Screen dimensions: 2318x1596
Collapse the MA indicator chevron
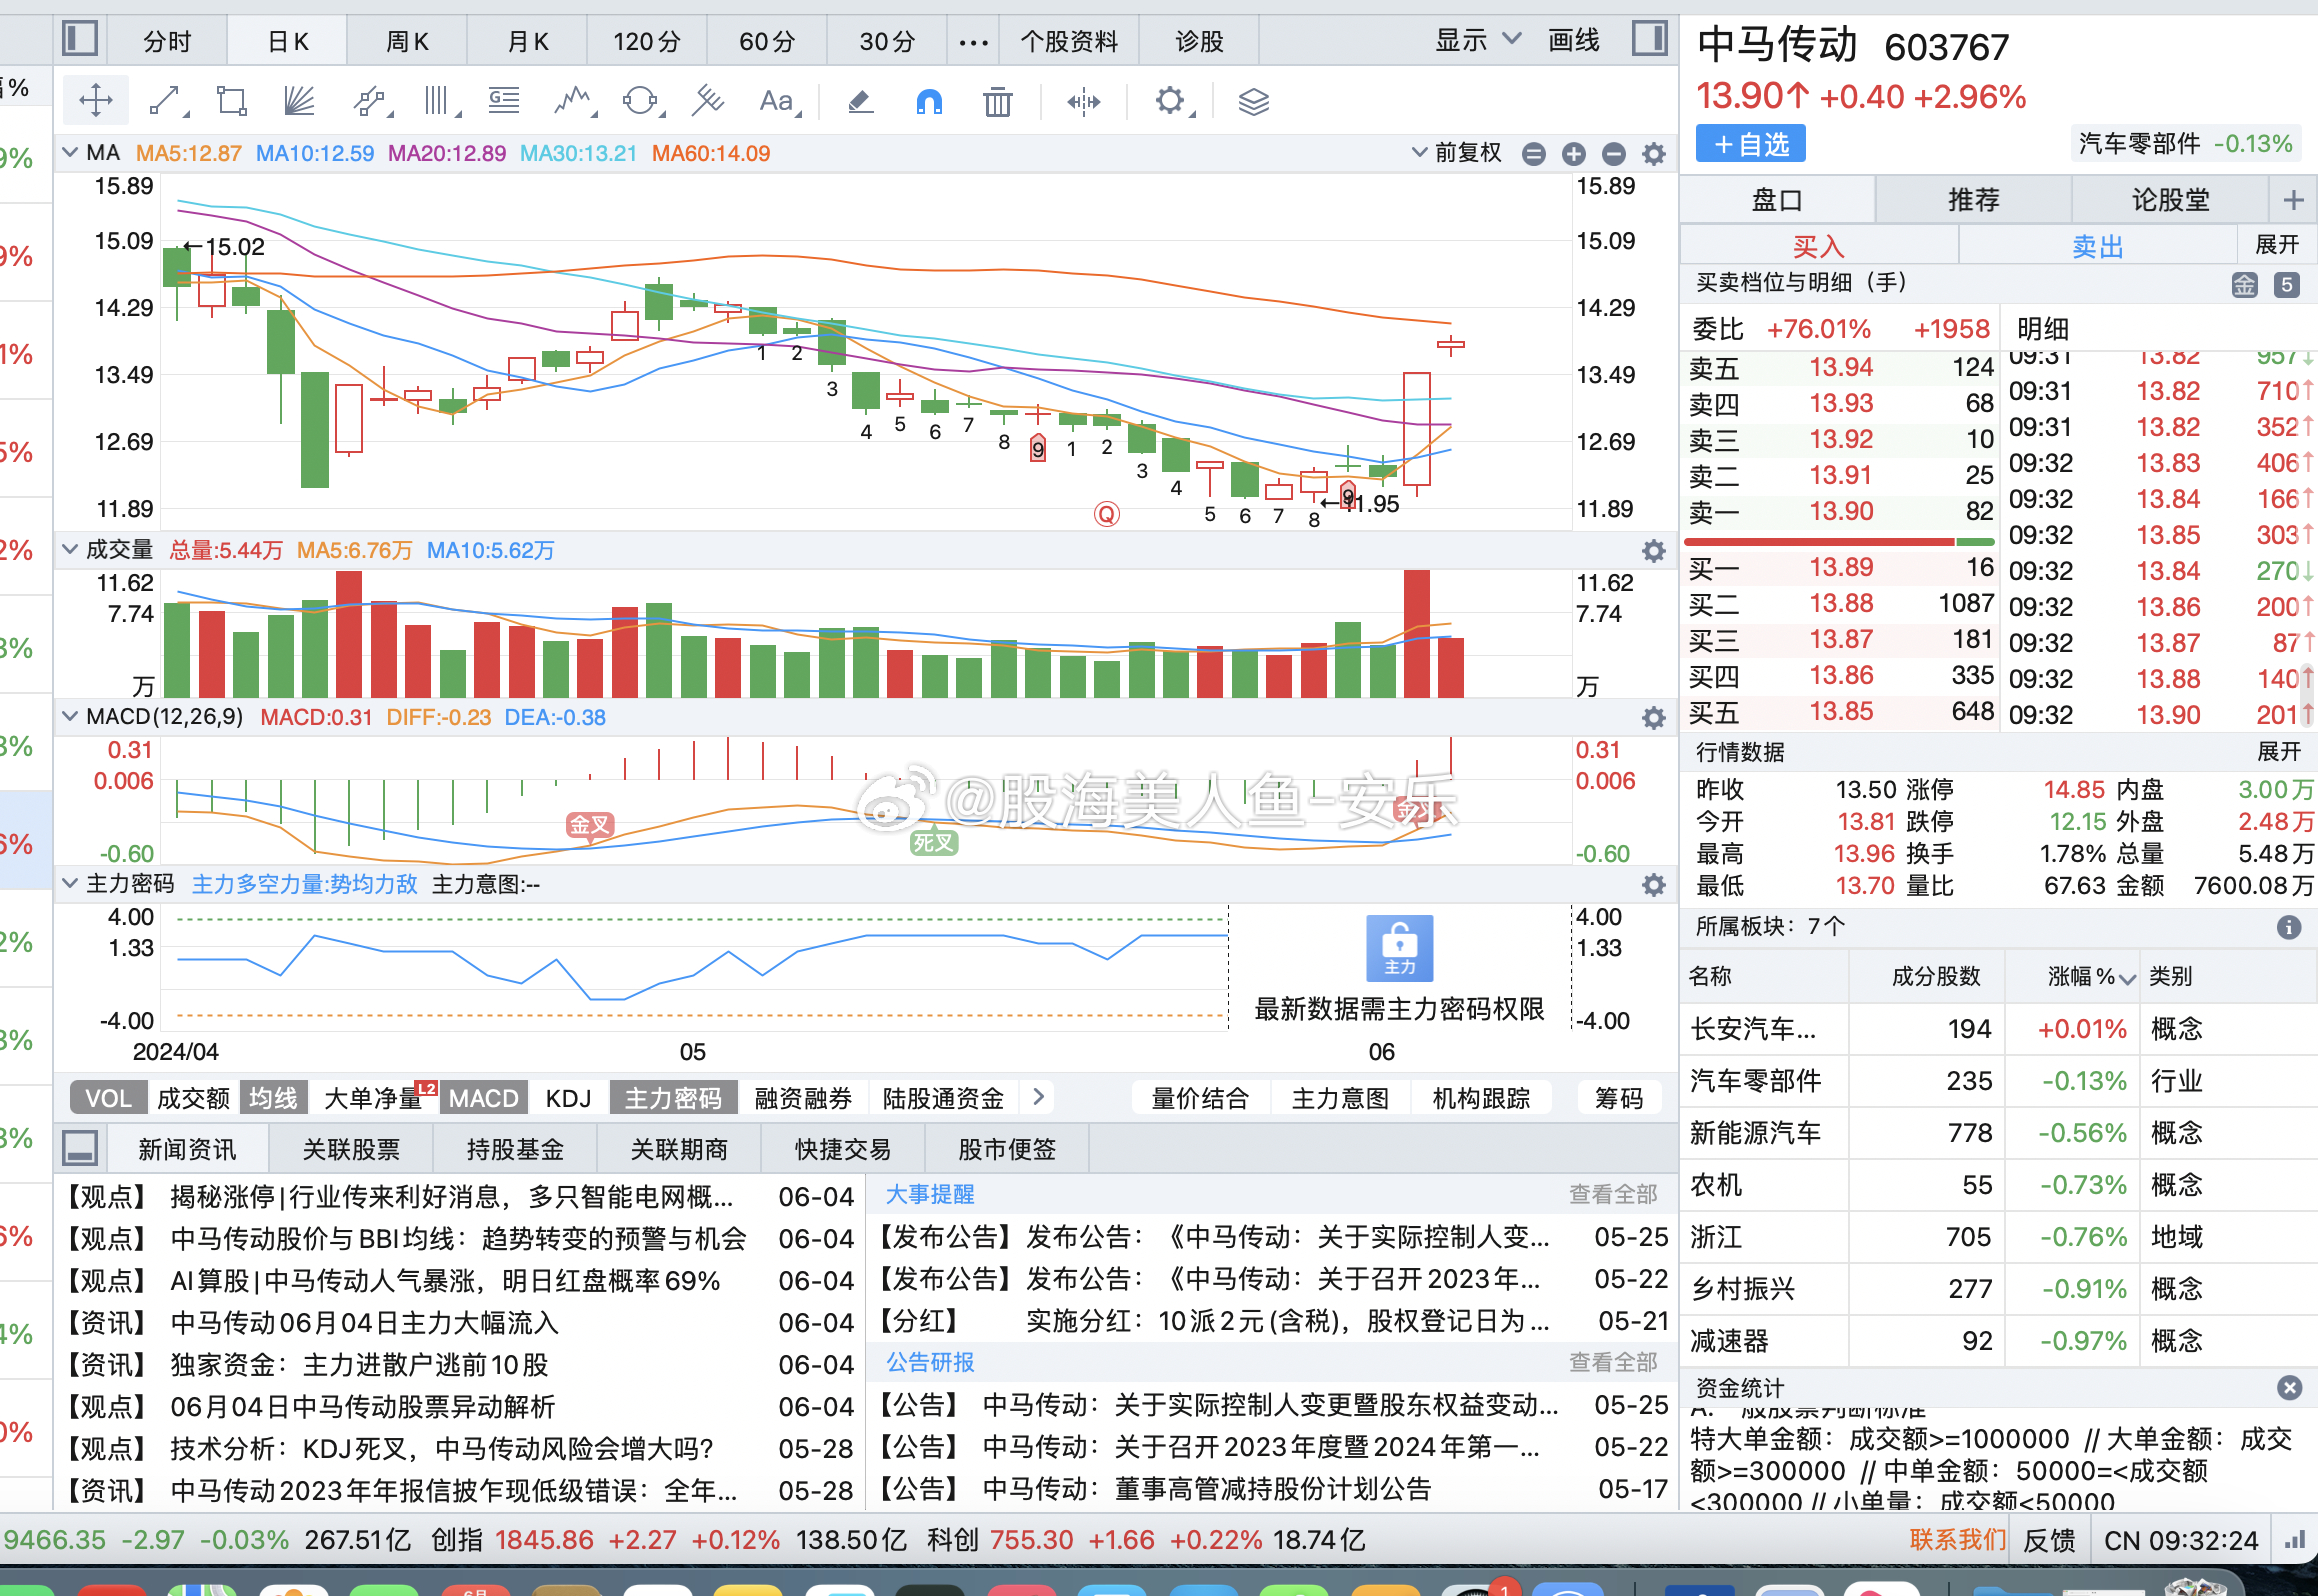(70, 153)
